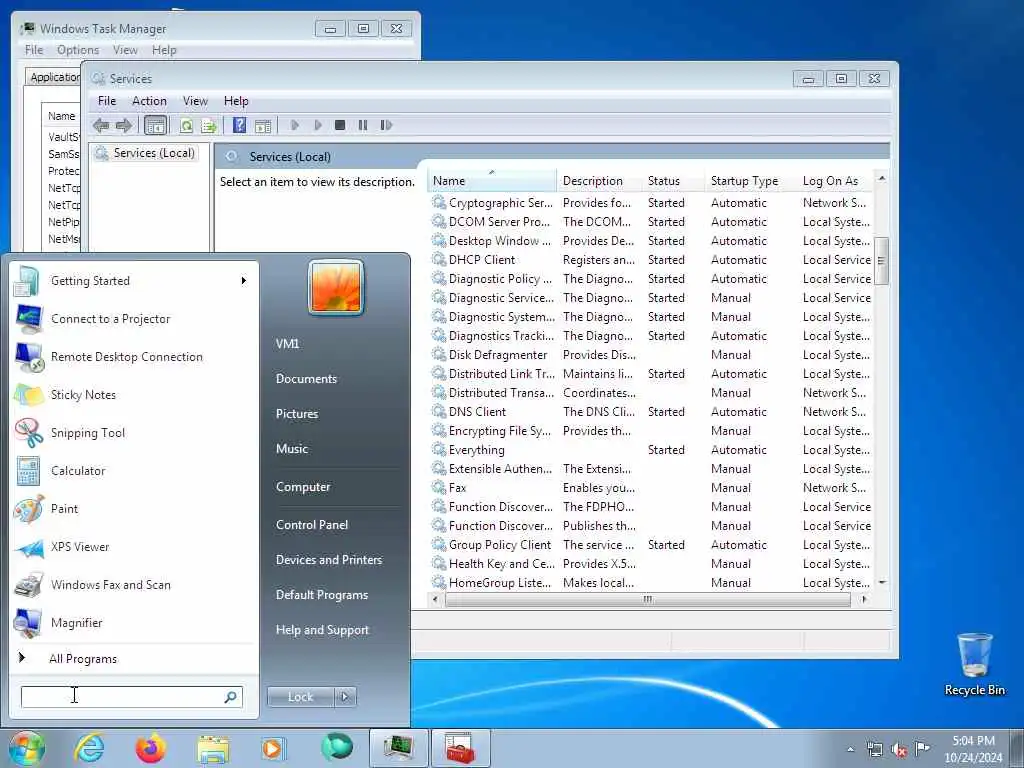Screen dimensions: 1024x768
Task: Open the Options menu in Task Manager
Action: [78, 50]
